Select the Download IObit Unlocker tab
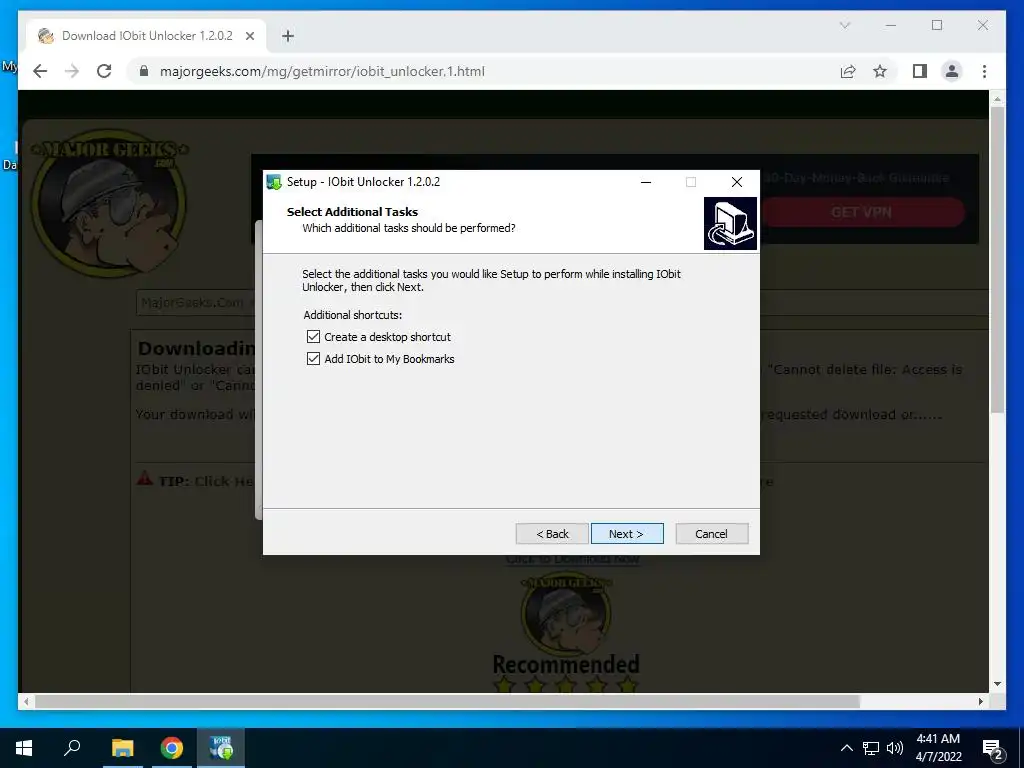Image resolution: width=1024 pixels, height=768 pixels. 146,36
